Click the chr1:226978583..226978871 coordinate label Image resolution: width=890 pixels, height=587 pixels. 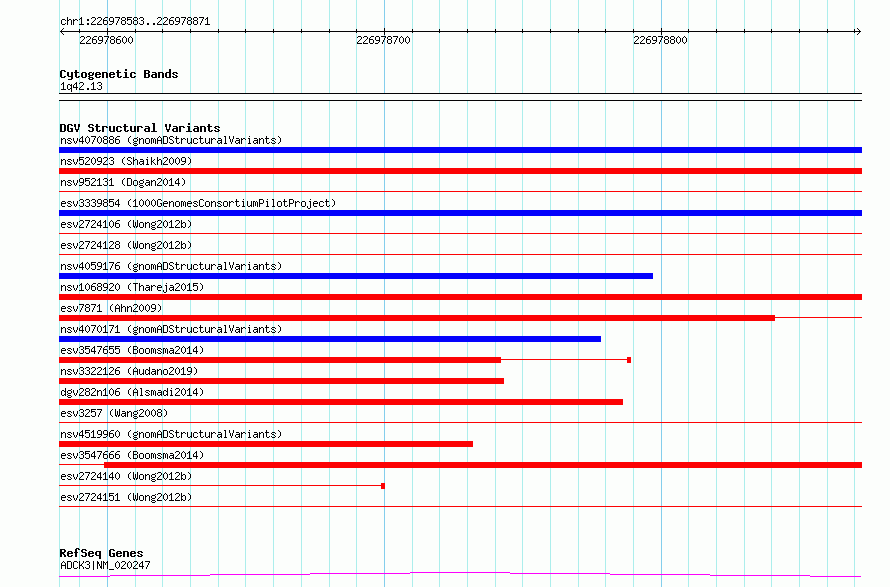(135, 22)
